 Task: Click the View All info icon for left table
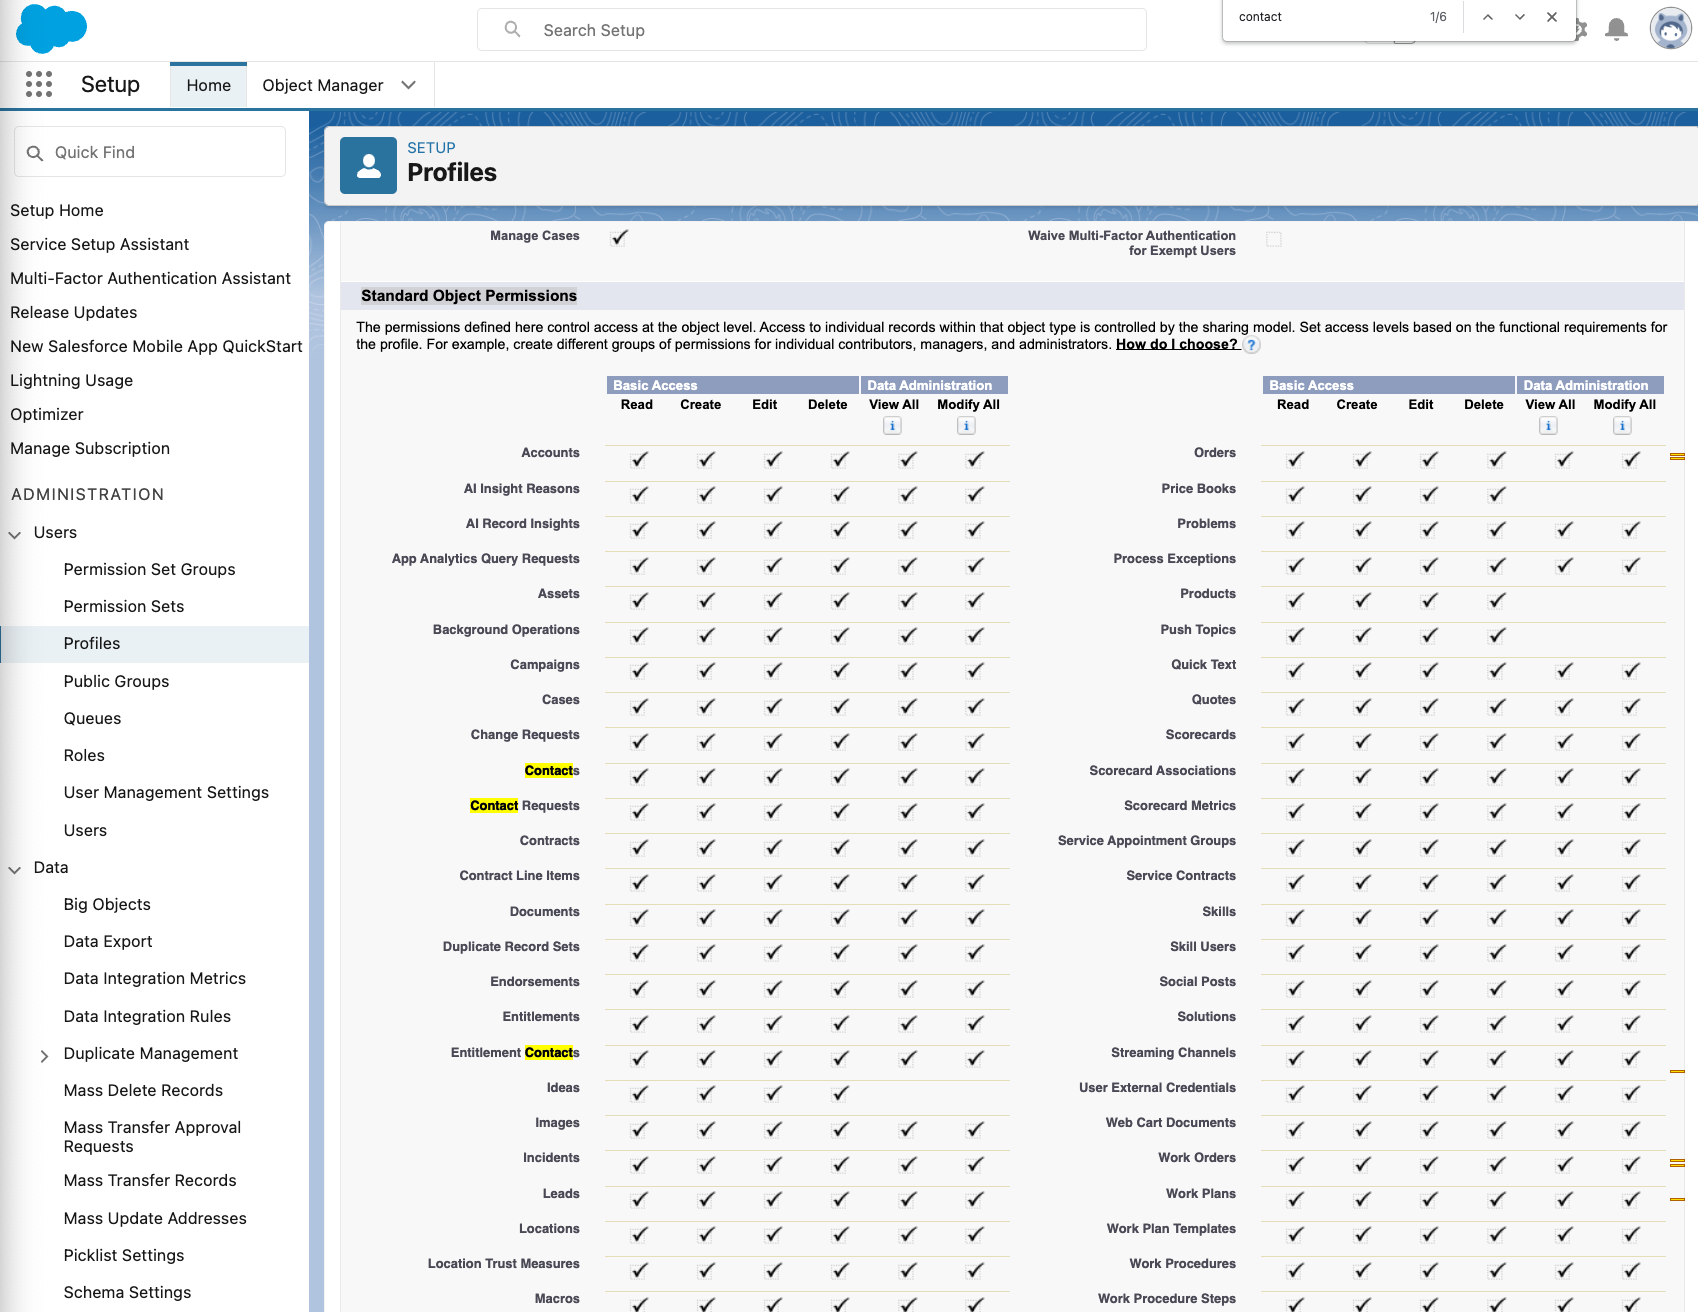[892, 426]
